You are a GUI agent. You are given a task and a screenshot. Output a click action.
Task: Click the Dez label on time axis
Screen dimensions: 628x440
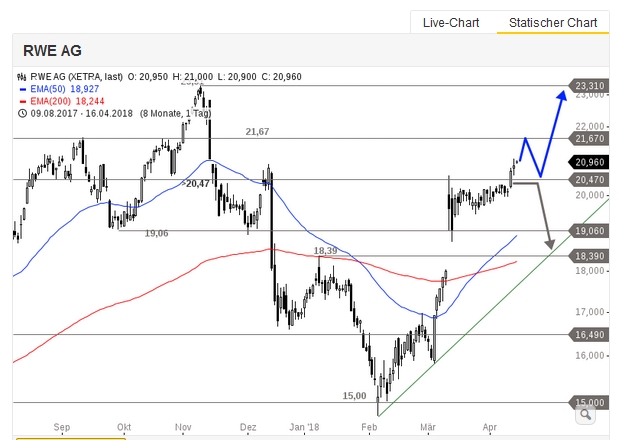click(x=248, y=427)
